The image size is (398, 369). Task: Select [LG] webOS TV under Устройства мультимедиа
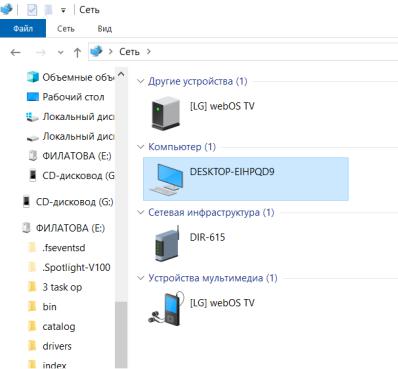222,303
